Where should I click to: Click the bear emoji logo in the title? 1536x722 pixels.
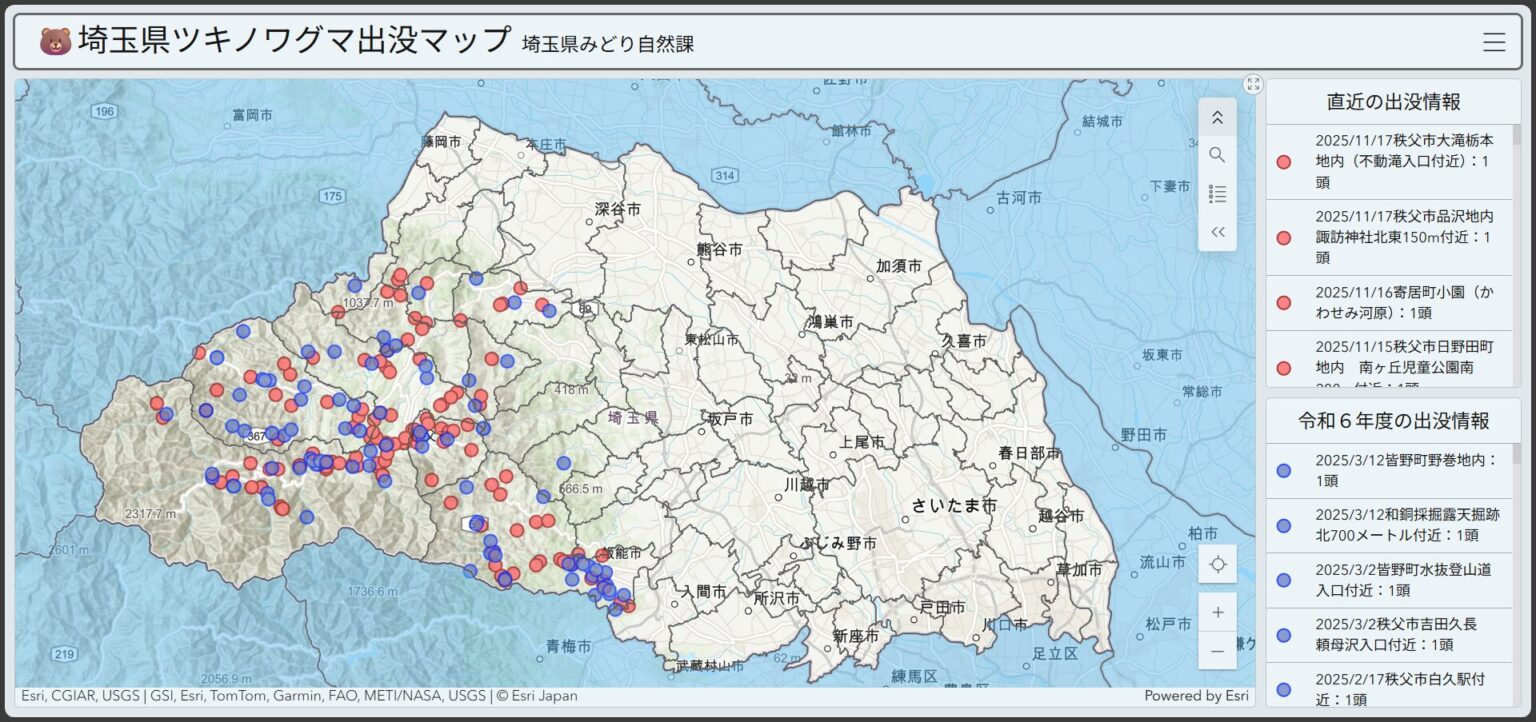click(55, 42)
